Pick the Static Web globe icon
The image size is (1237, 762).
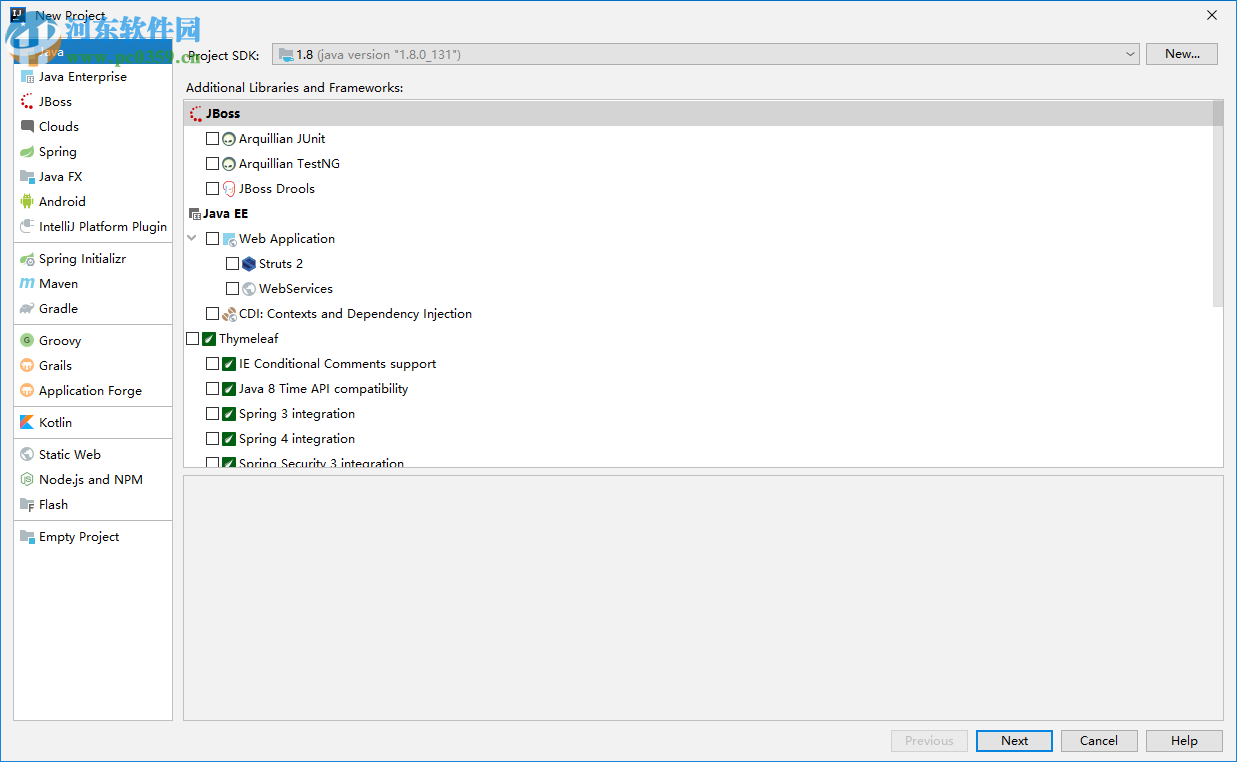tap(27, 455)
